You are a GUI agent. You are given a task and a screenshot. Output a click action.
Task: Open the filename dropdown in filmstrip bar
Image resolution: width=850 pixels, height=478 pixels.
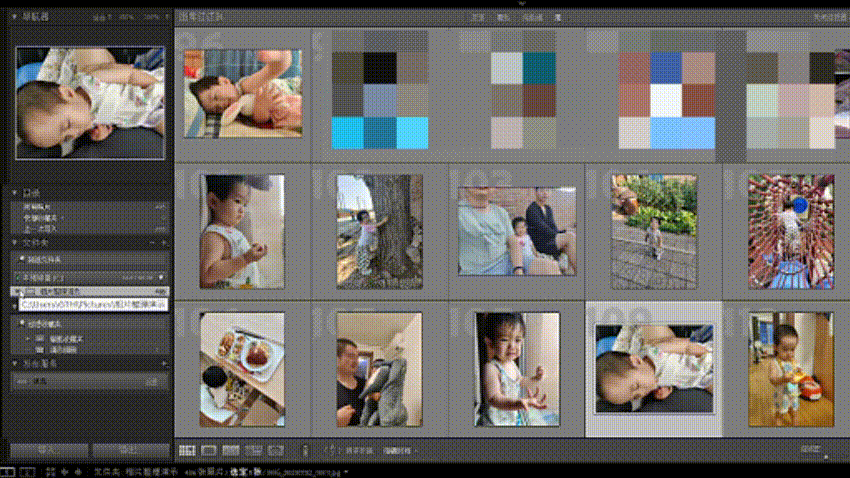click(x=346, y=473)
